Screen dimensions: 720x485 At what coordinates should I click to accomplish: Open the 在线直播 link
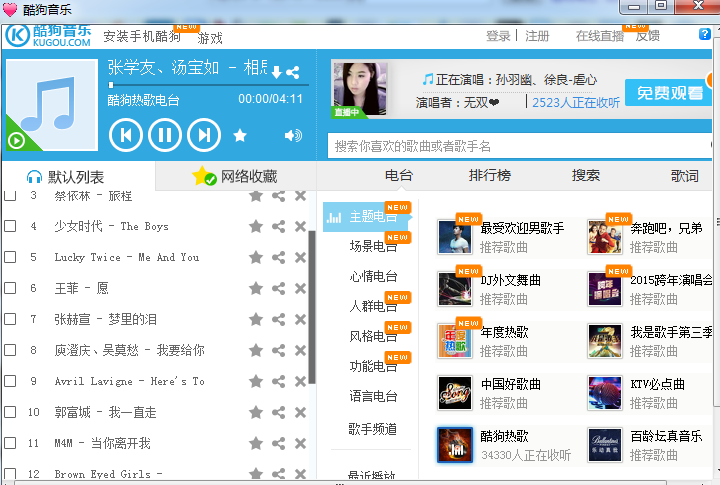click(x=600, y=36)
